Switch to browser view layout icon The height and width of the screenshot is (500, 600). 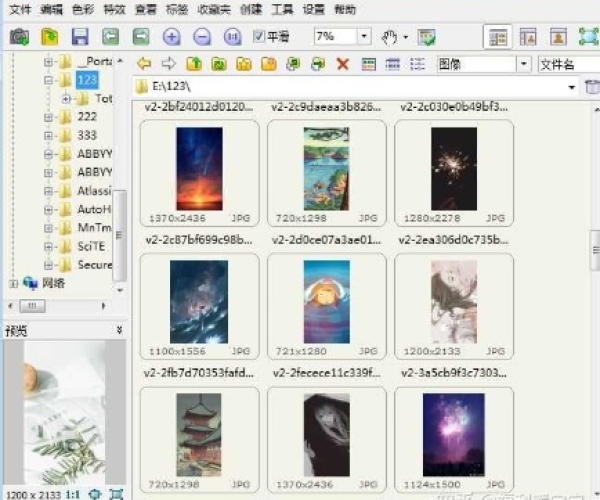coord(497,37)
